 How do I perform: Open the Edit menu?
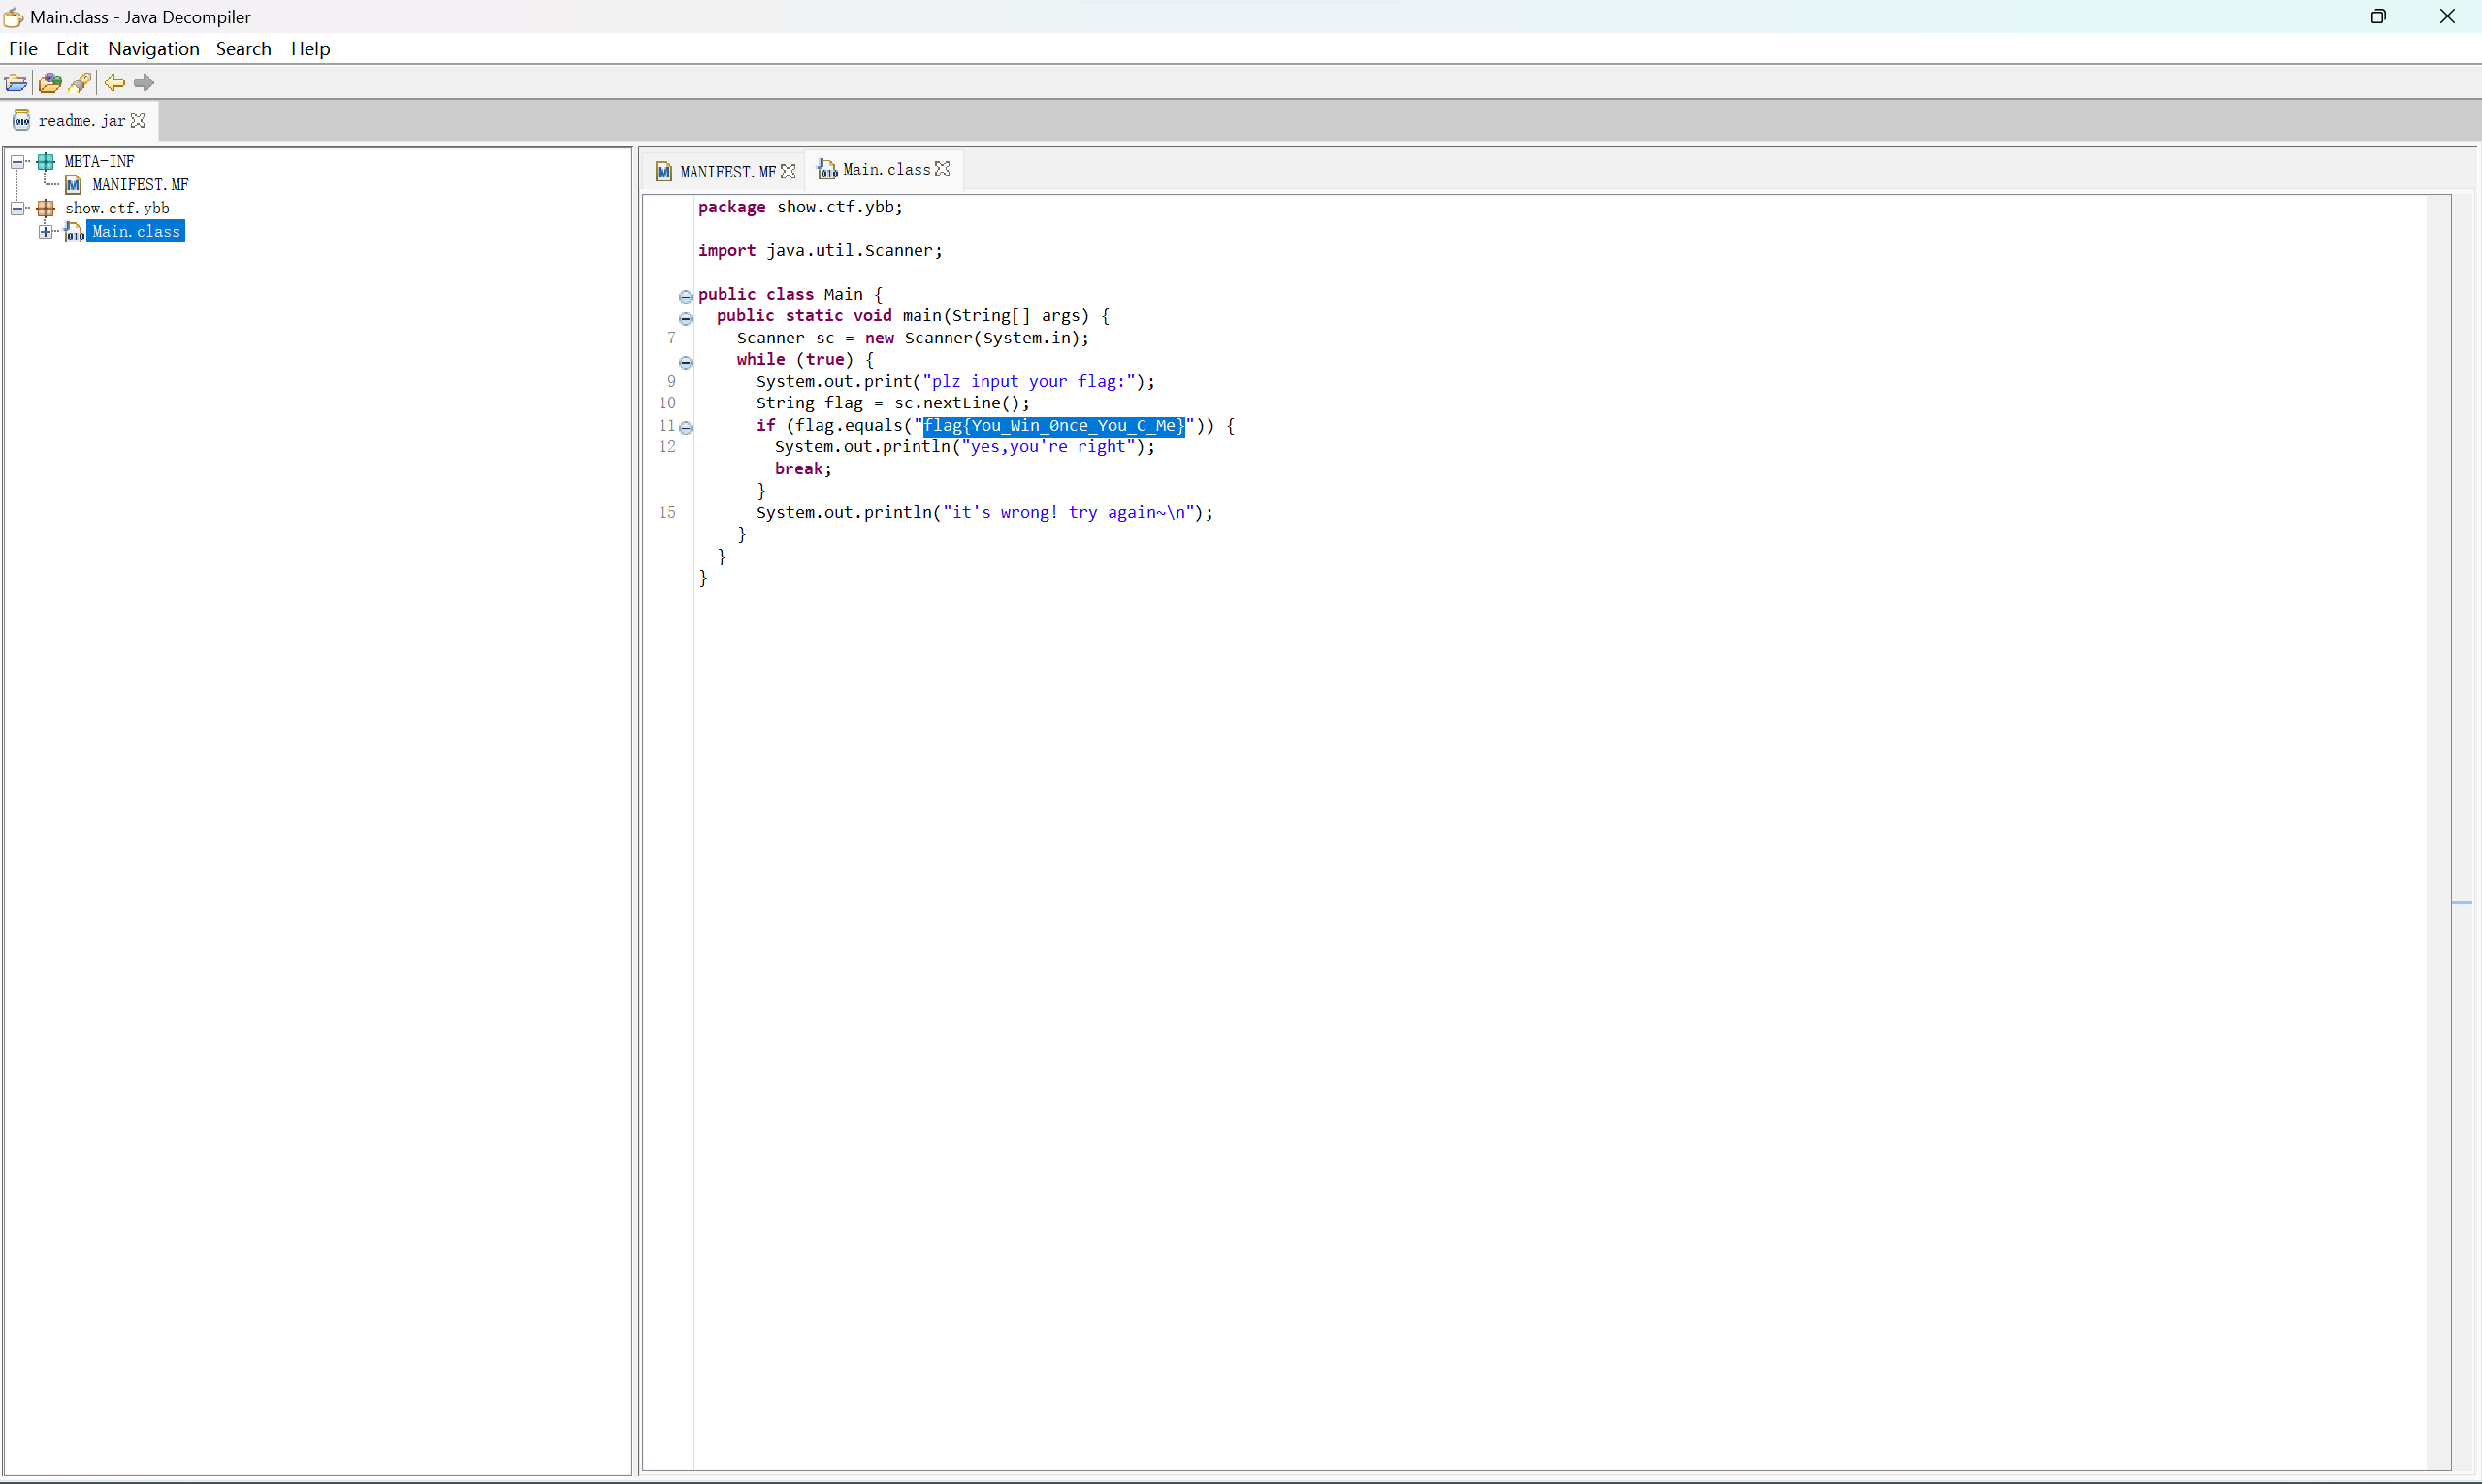pos(72,48)
